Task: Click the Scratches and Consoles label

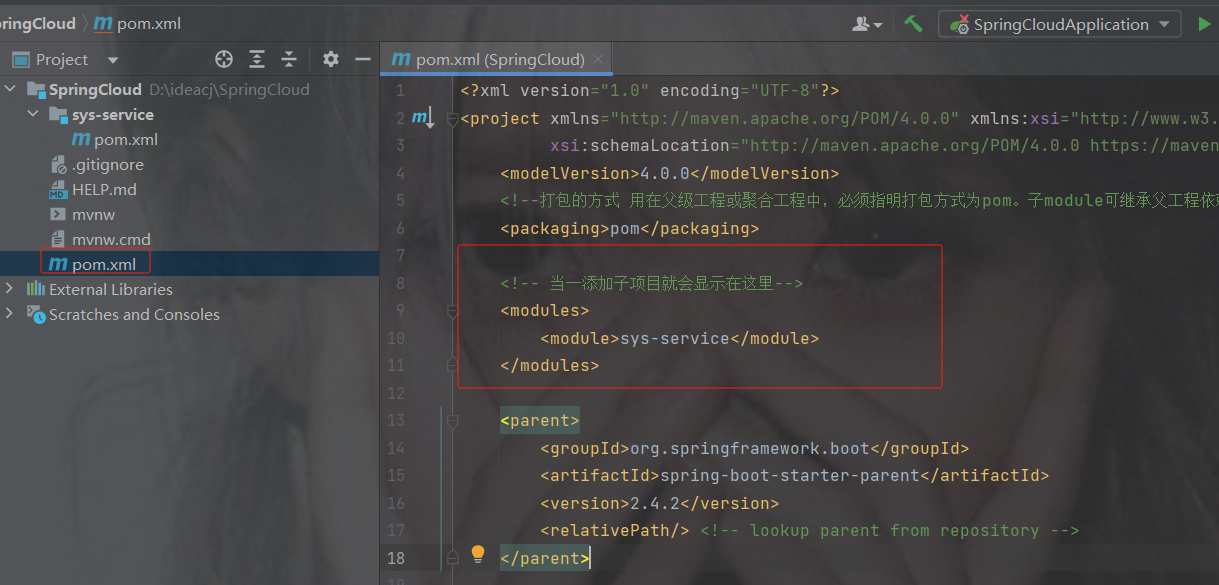Action: pos(134,314)
